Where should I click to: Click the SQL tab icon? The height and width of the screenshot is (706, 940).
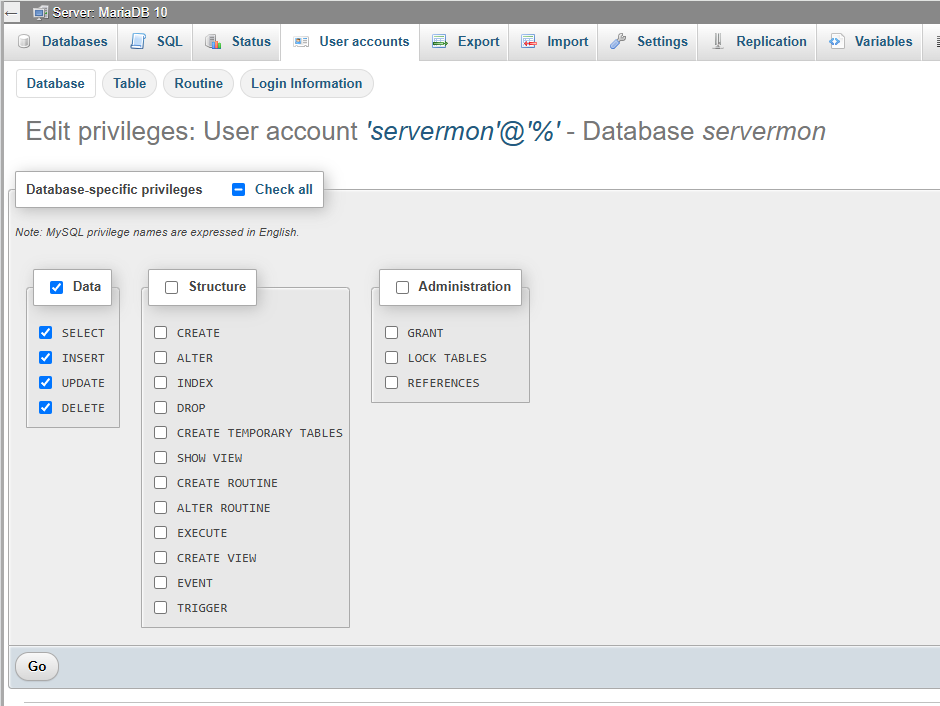point(138,41)
